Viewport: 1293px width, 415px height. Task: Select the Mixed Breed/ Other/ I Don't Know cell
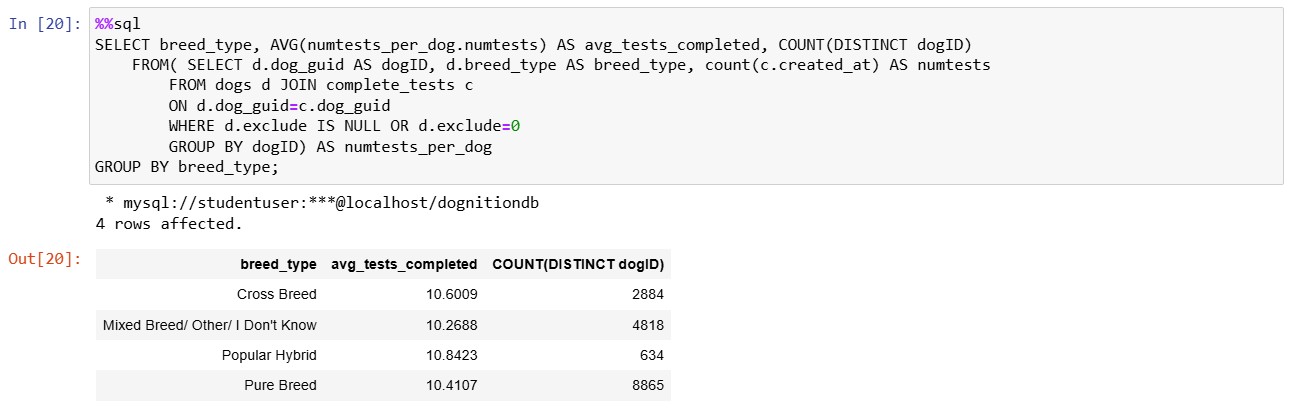[x=210, y=325]
